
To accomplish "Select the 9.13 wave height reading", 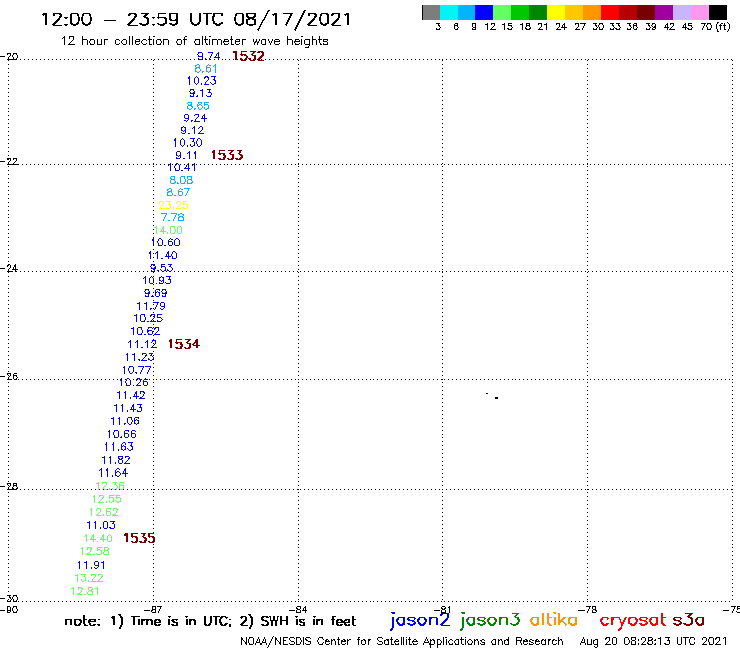I will (x=201, y=93).
